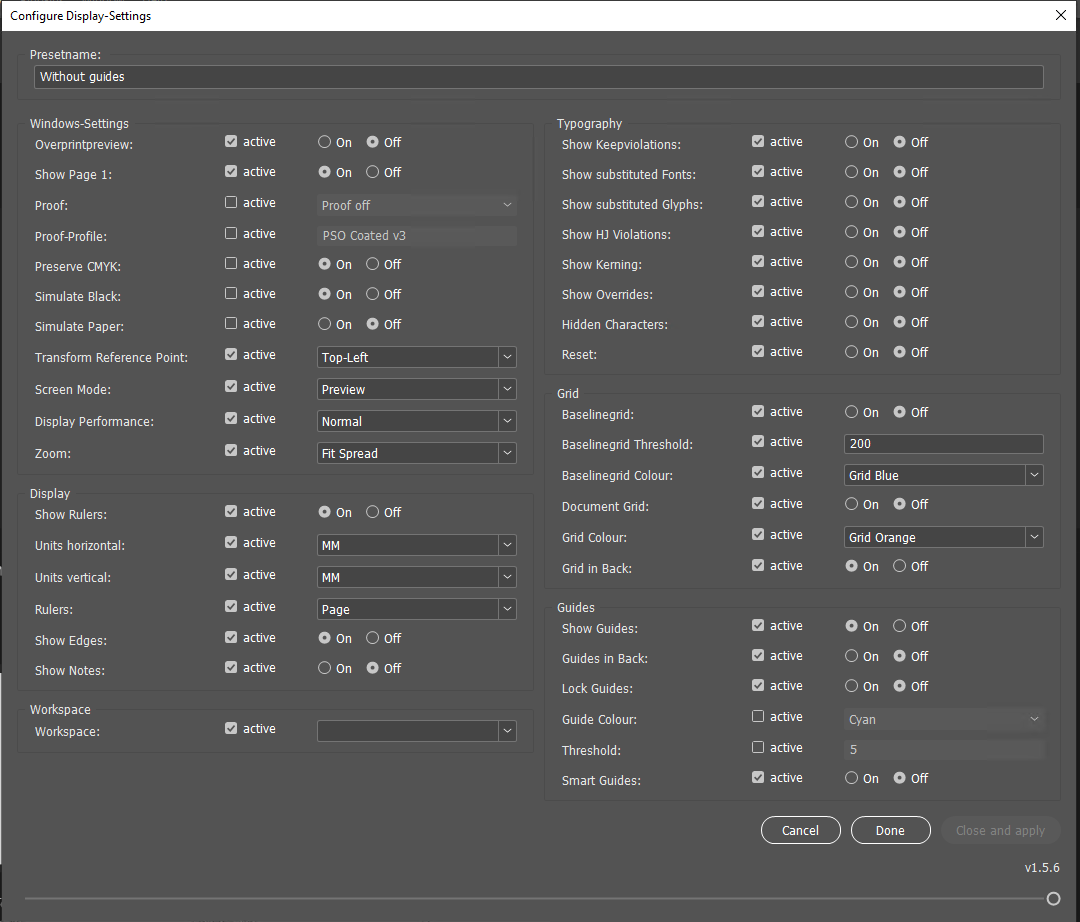Click the Baselinegrid Threshold input field
The width and height of the screenshot is (1080, 922).
click(x=943, y=444)
